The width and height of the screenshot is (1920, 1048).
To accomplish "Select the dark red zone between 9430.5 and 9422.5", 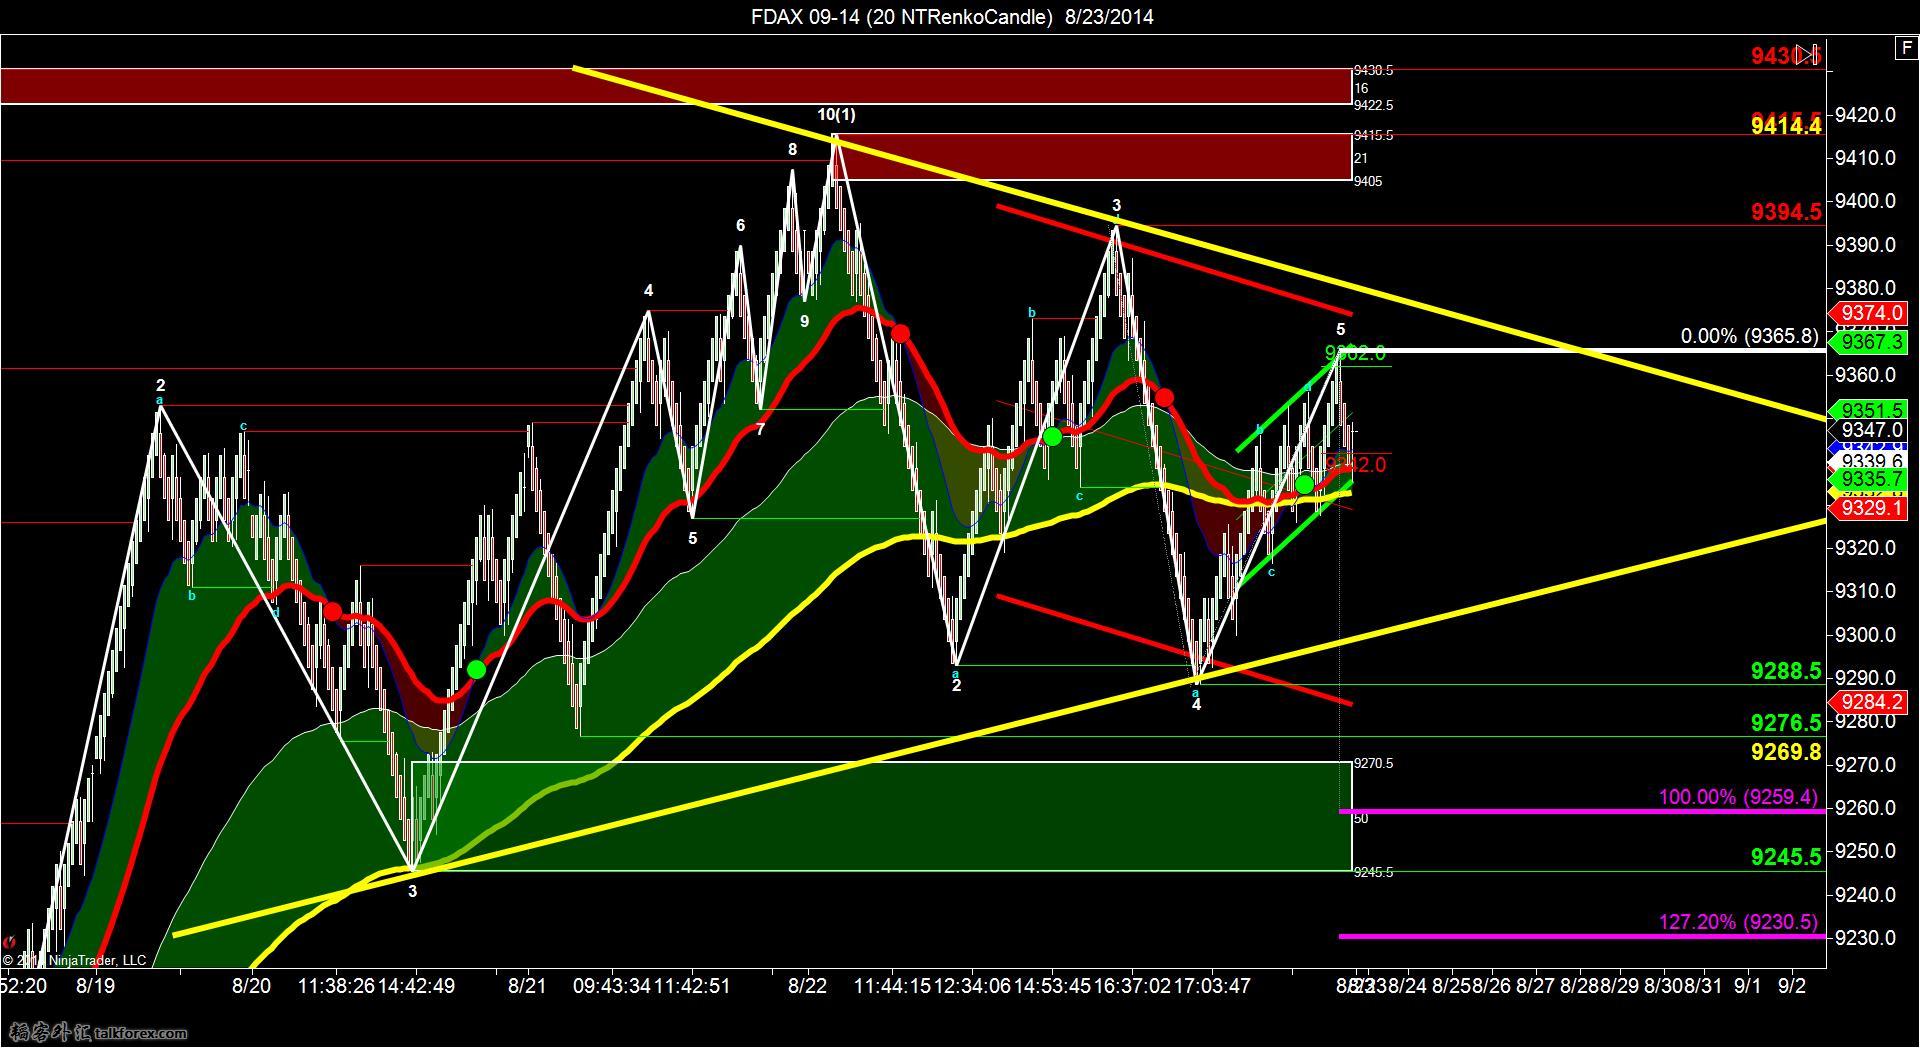I will [x=676, y=86].
